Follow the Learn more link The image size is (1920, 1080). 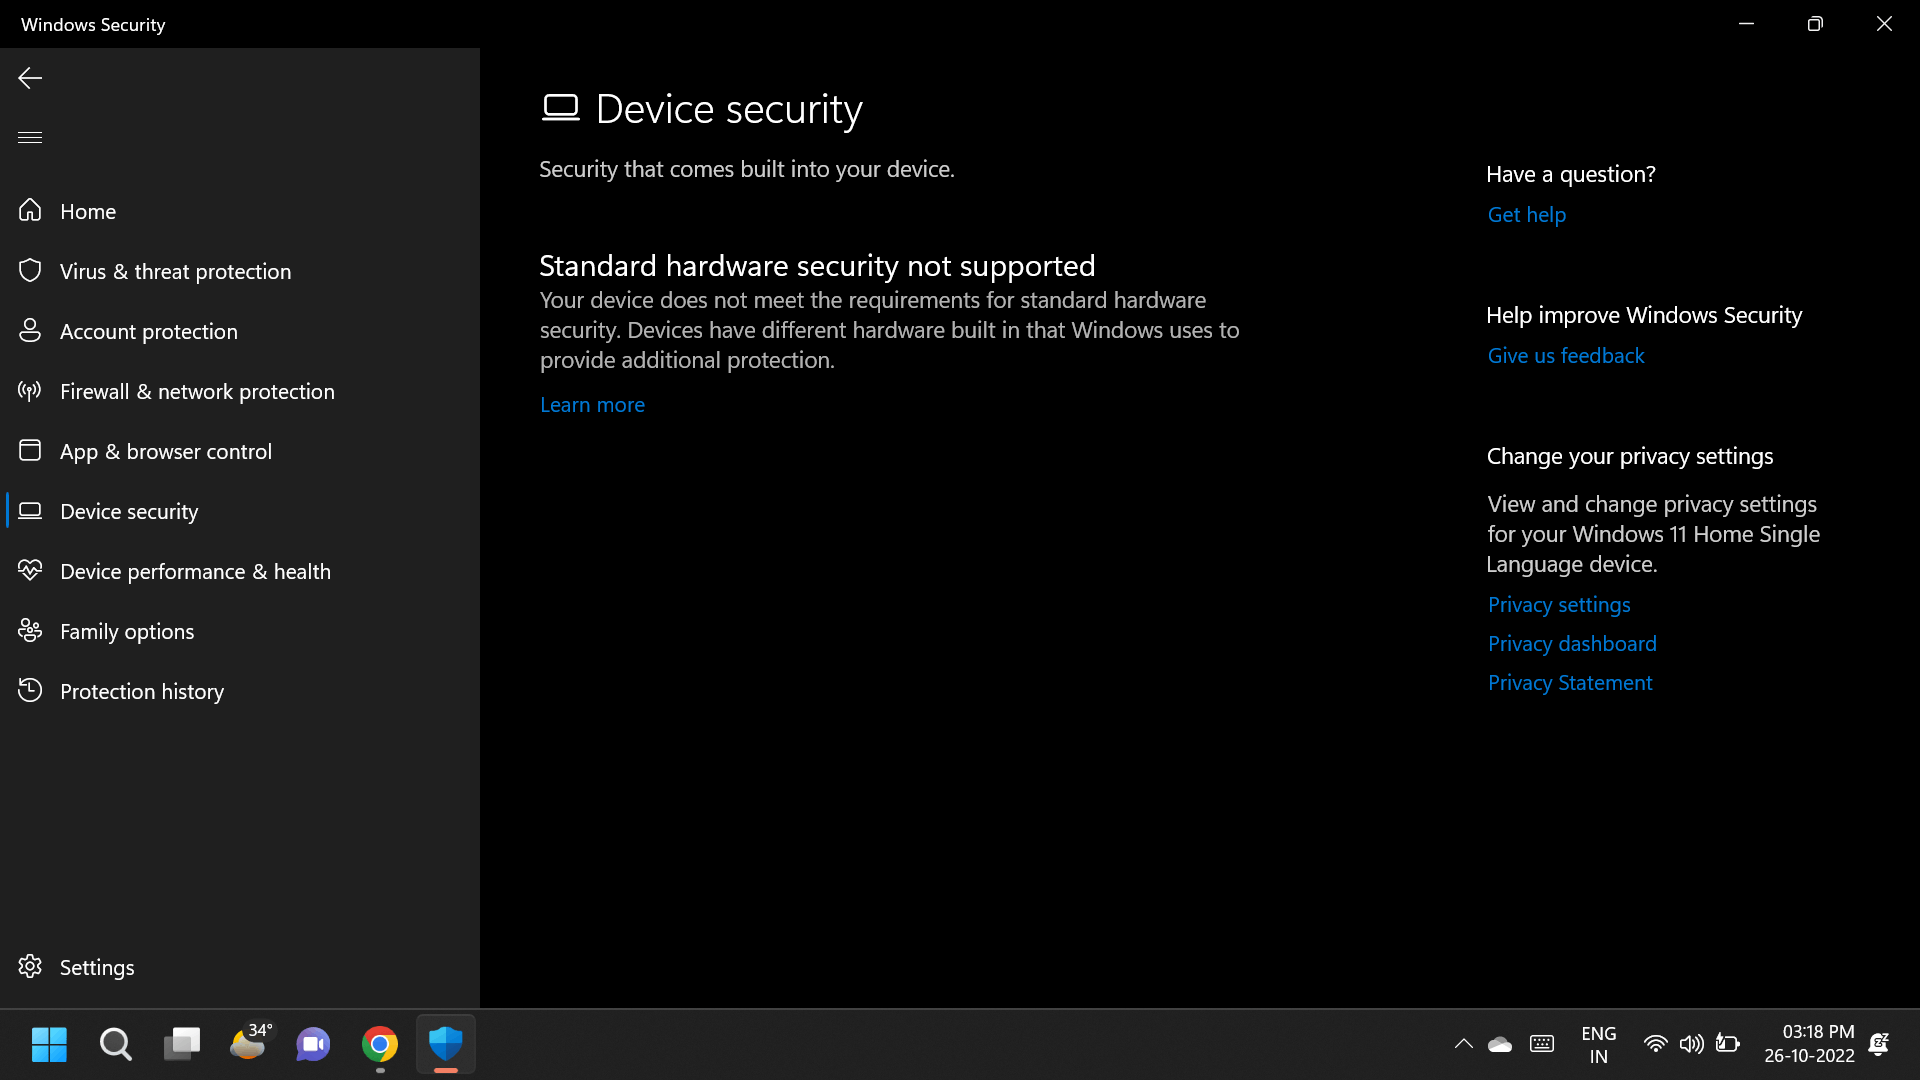point(592,405)
